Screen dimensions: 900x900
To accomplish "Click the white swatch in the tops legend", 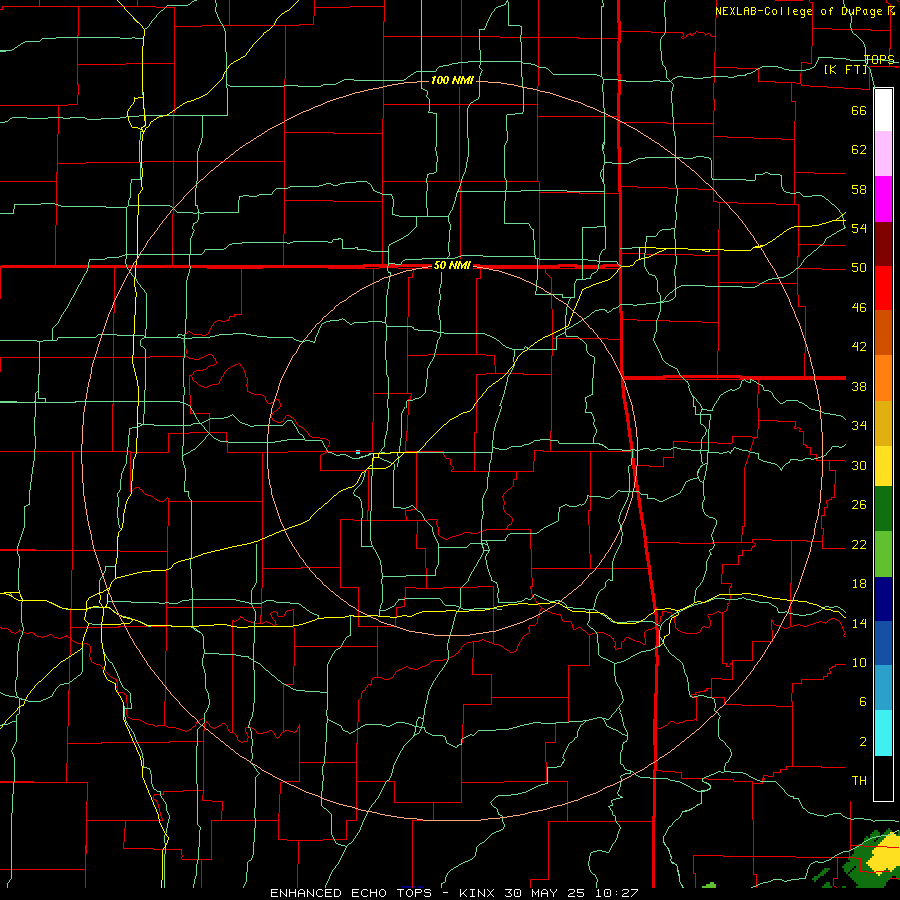I will pos(883,110).
